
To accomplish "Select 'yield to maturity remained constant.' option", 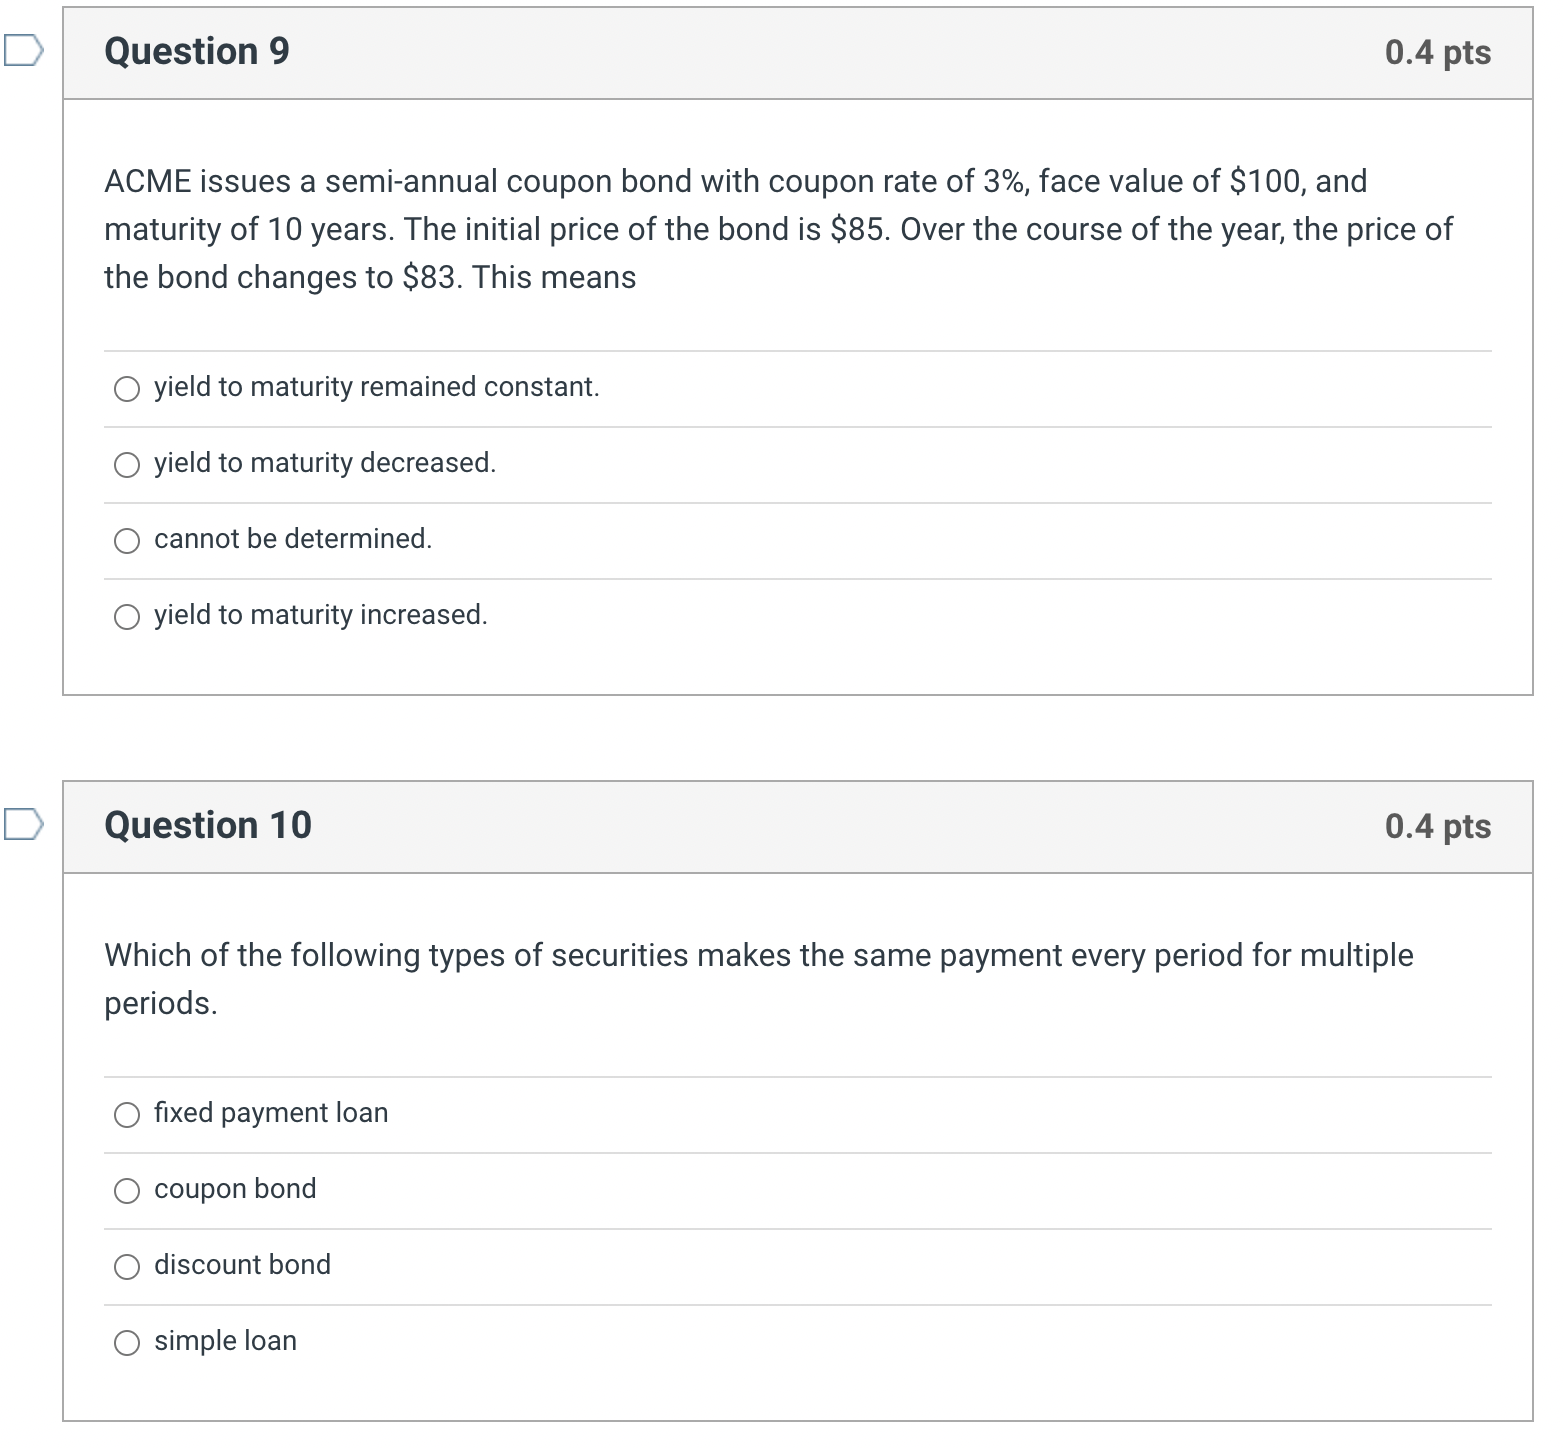I will pos(126,389).
